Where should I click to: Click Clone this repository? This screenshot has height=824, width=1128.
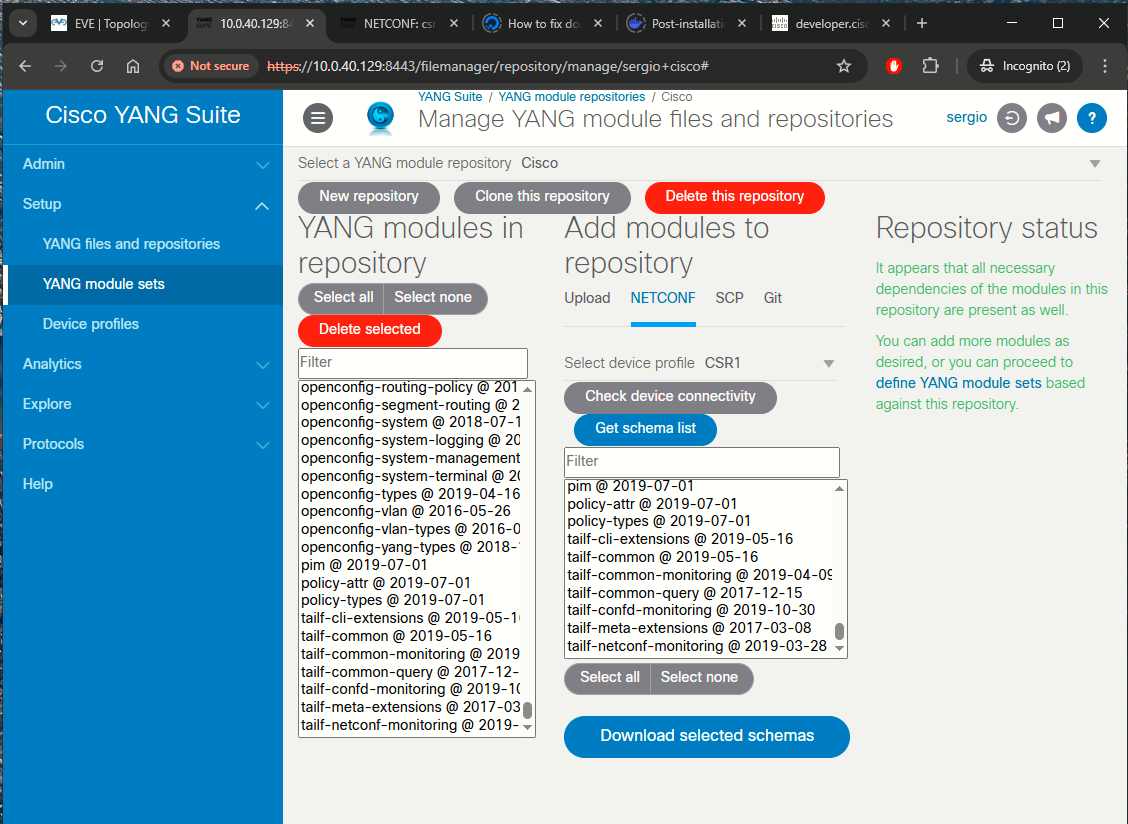click(x=542, y=196)
